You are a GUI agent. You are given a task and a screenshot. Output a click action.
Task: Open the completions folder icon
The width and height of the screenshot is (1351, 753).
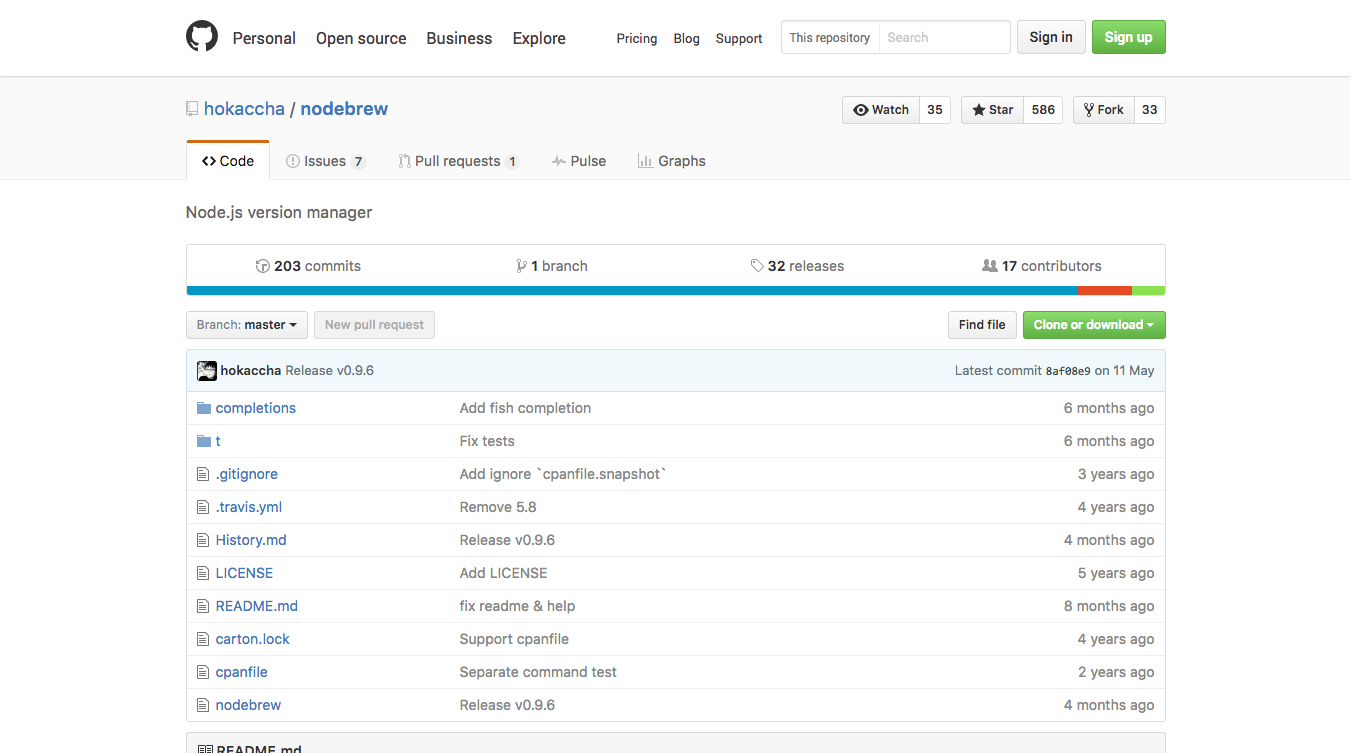pos(204,408)
